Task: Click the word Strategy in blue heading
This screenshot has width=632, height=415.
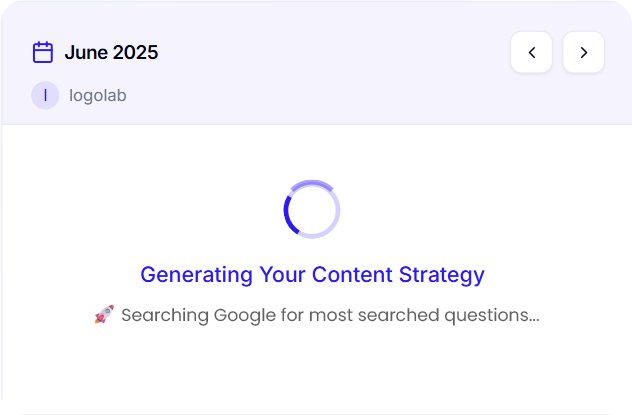Action: (442, 276)
